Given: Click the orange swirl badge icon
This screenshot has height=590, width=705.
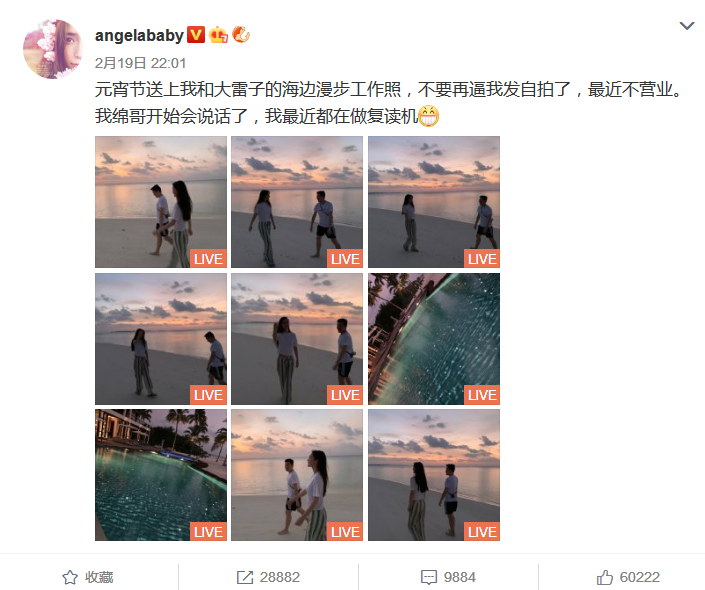Looking at the screenshot, I should (241, 35).
